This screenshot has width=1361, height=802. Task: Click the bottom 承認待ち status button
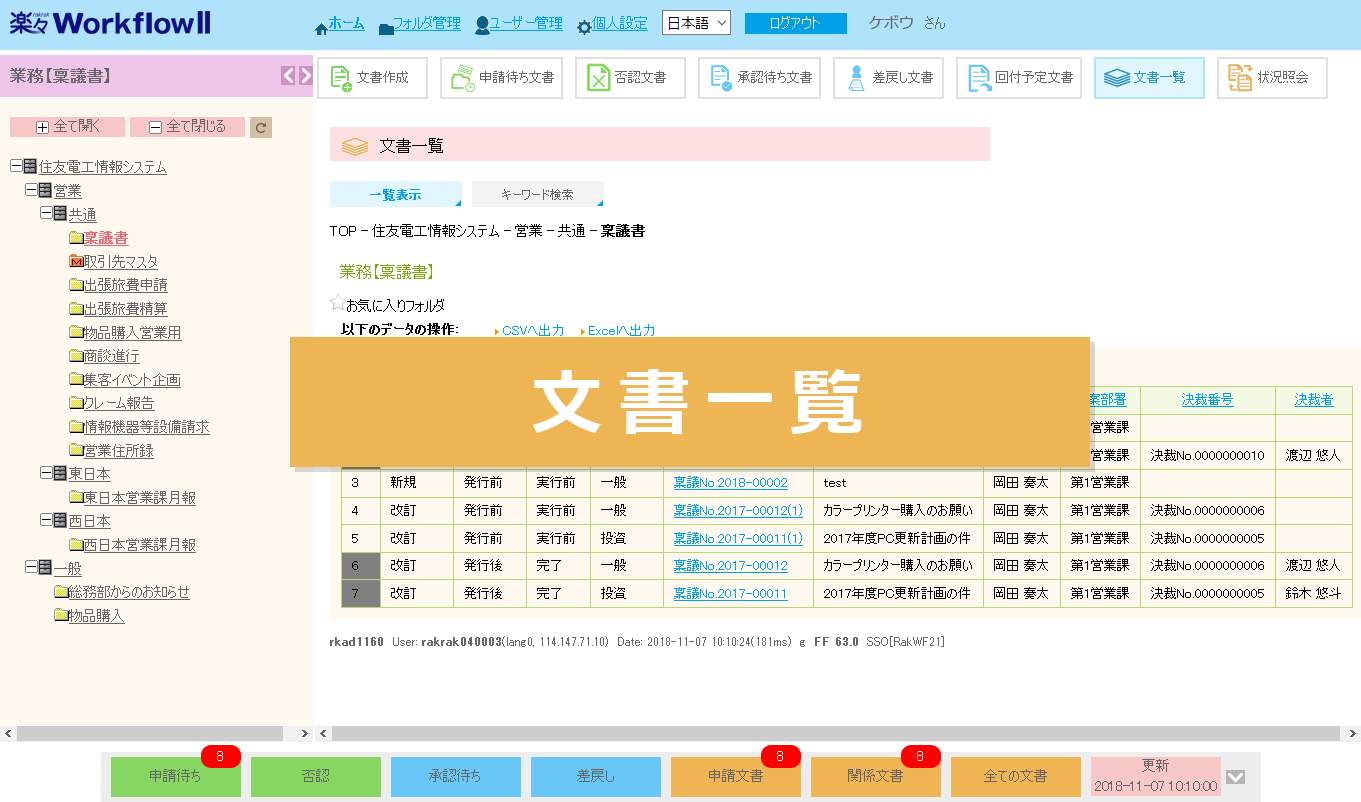456,777
